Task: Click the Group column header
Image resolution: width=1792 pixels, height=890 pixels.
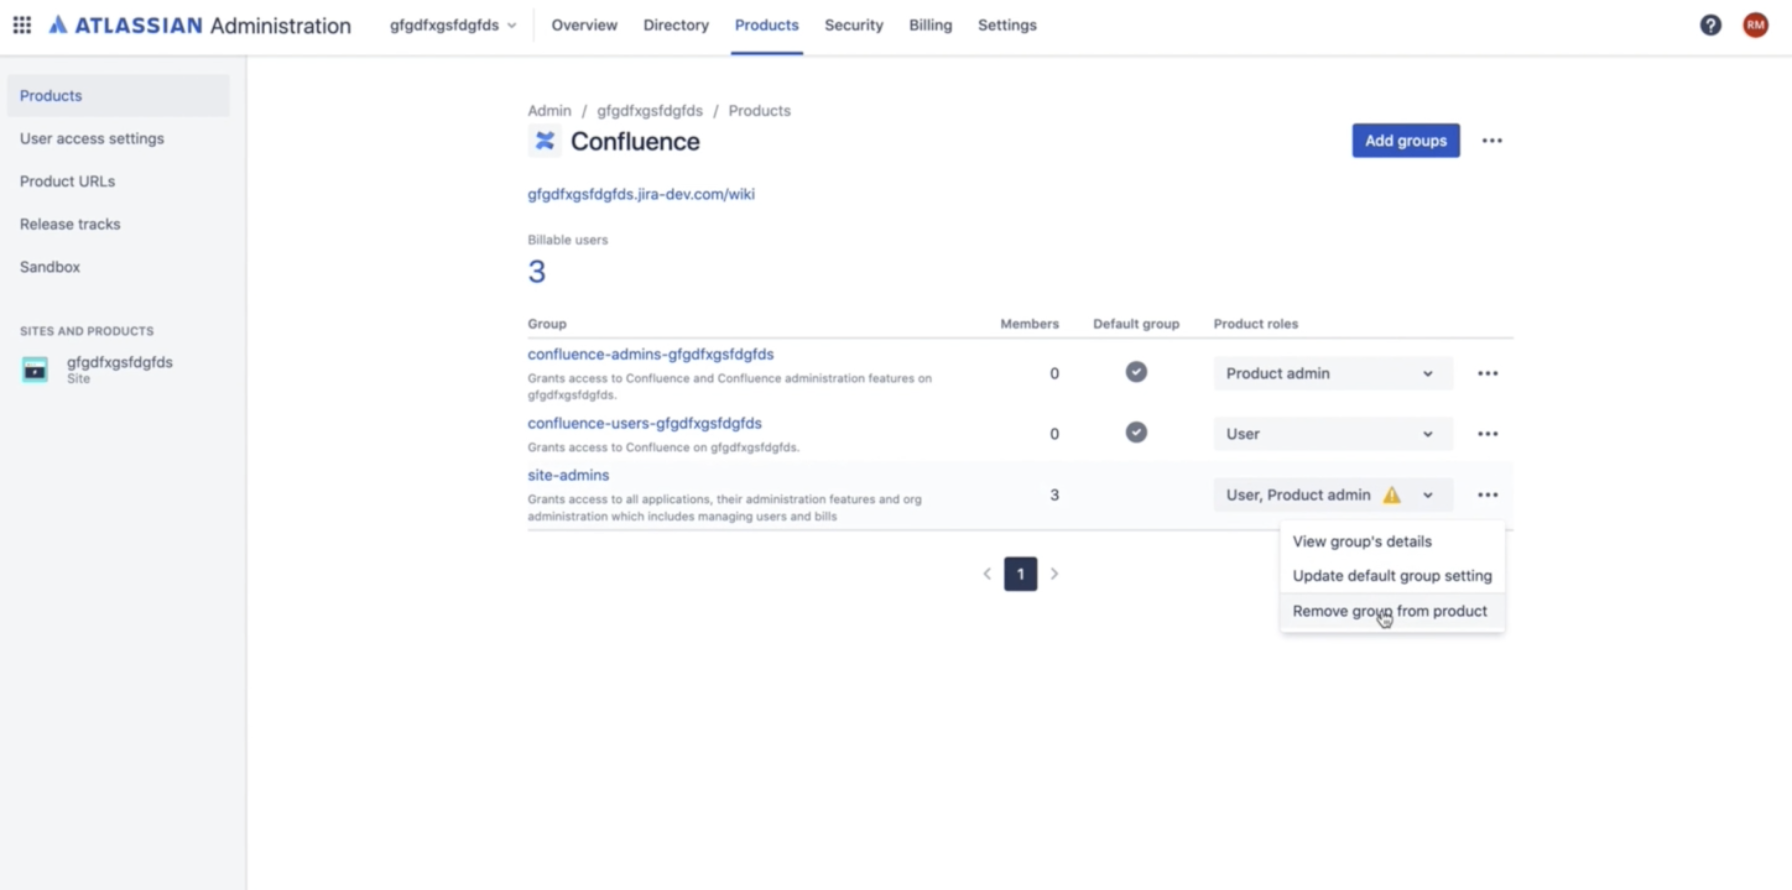Action: pyautogui.click(x=547, y=324)
